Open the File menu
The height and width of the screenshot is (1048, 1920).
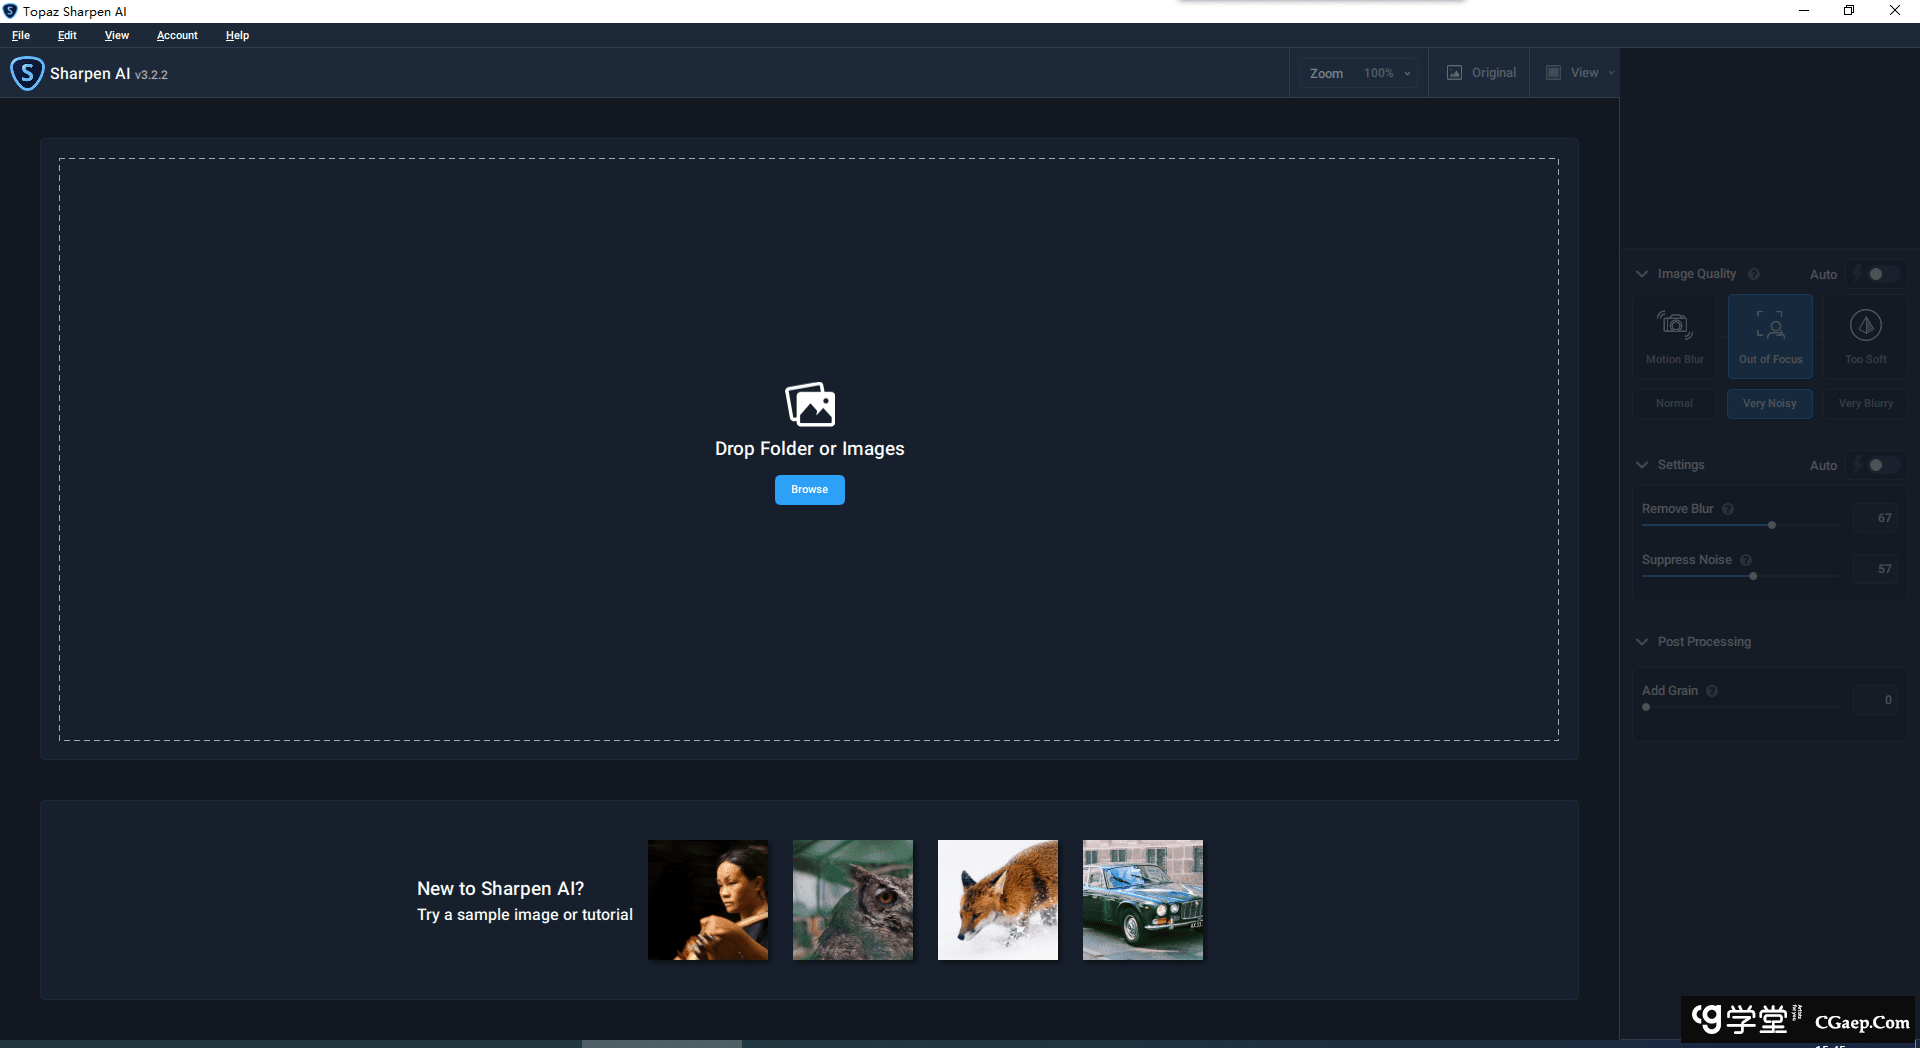click(21, 35)
